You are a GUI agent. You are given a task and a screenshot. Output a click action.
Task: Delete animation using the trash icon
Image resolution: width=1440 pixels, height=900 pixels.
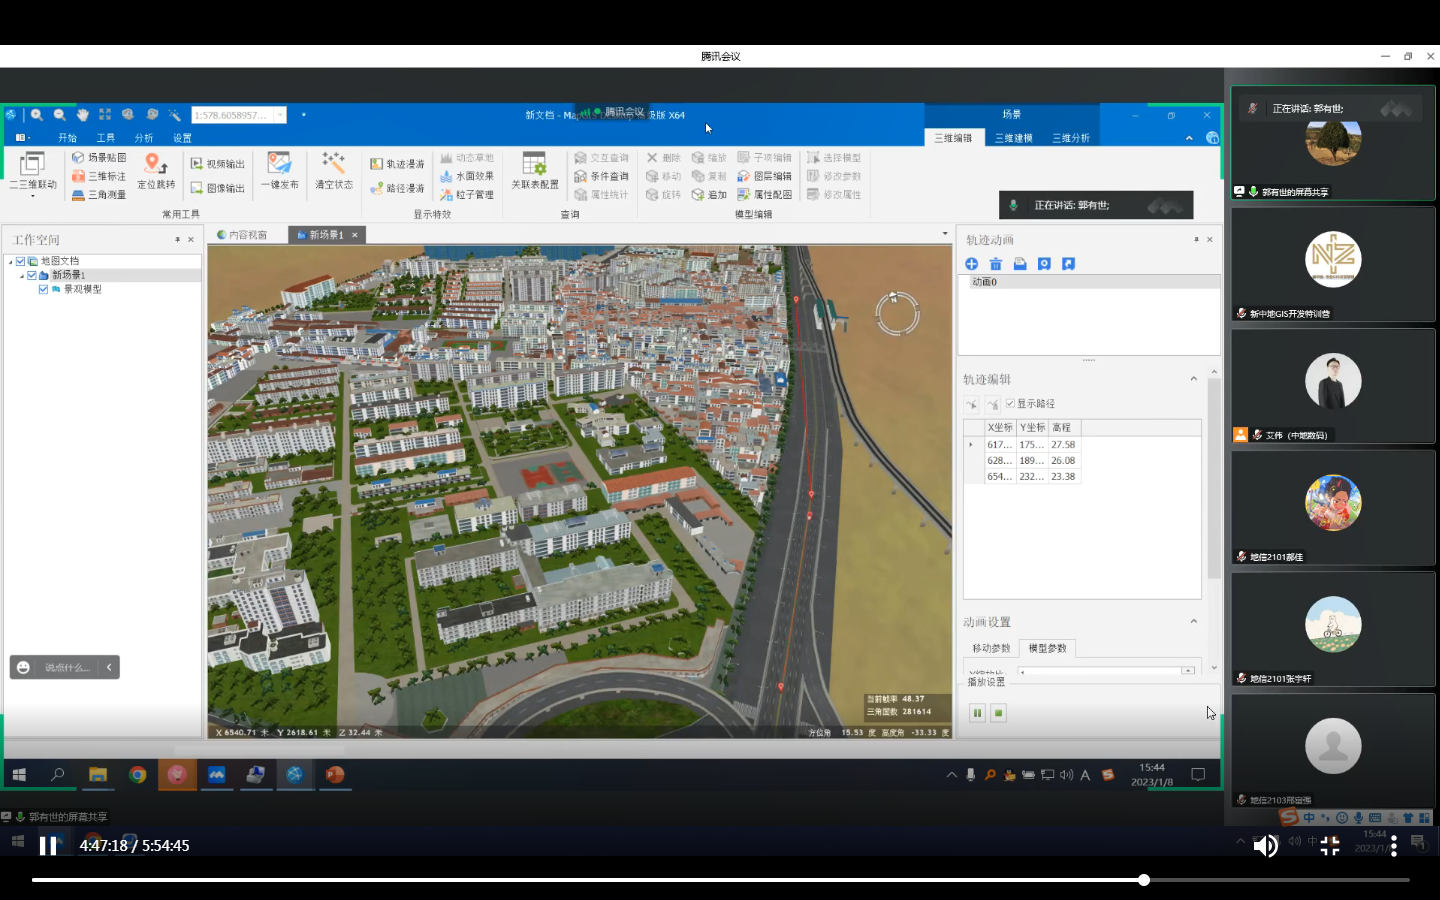click(x=996, y=264)
